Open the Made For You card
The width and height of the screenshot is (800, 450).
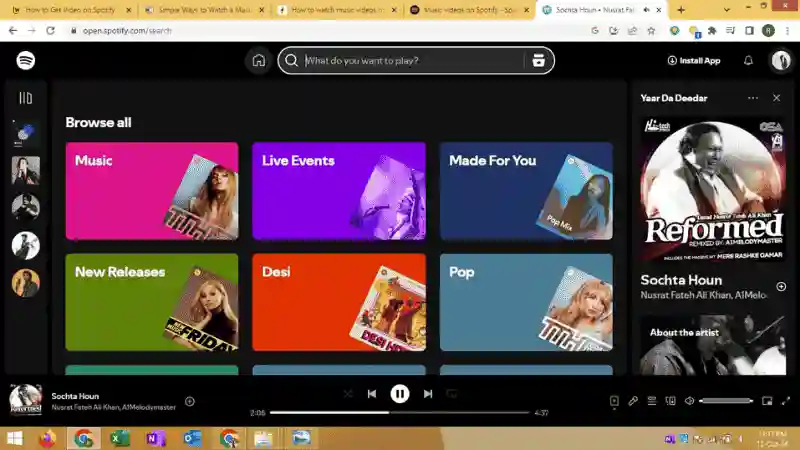(x=526, y=191)
